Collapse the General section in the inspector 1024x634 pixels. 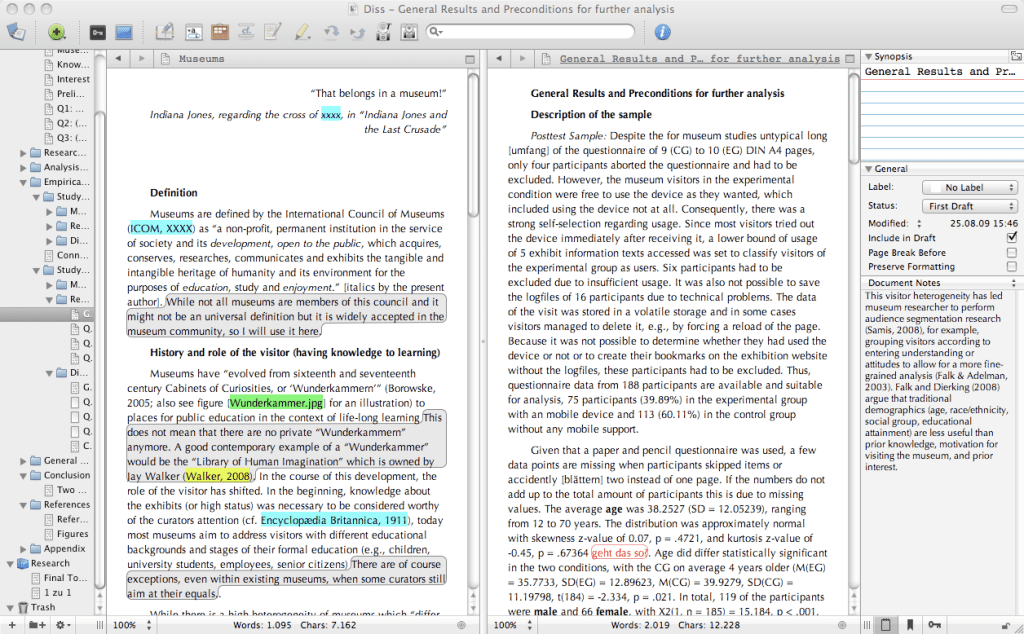point(869,168)
